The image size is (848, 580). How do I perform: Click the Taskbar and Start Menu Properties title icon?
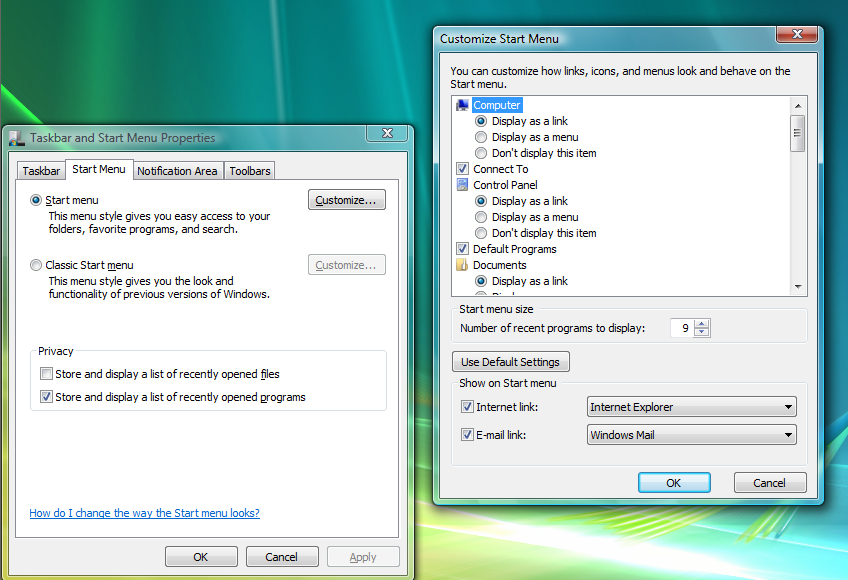point(18,138)
